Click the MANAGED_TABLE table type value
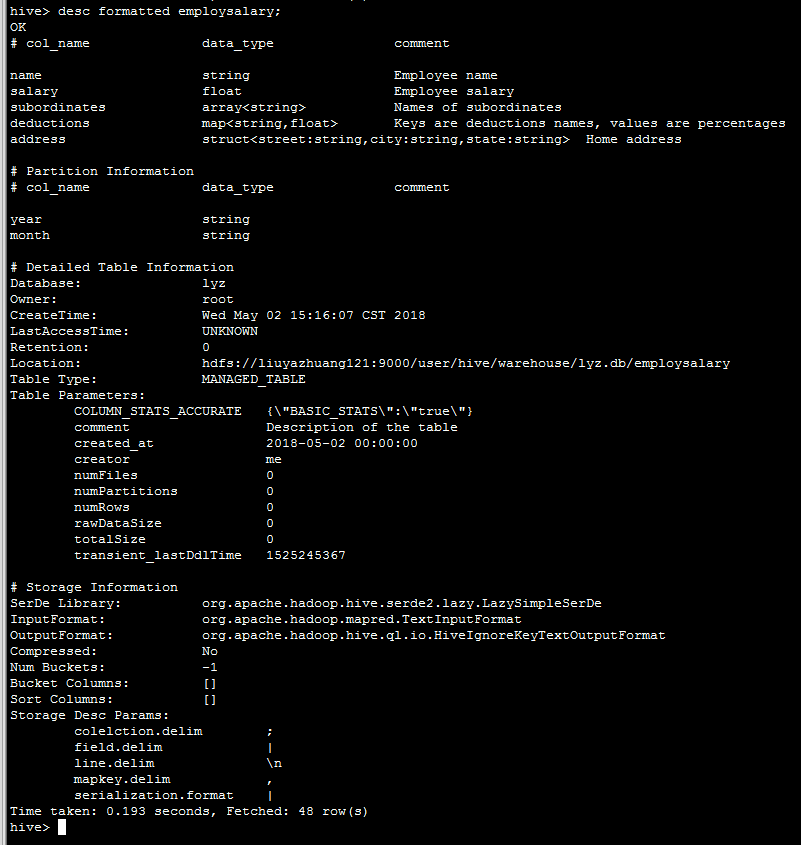This screenshot has width=801, height=845. coord(253,379)
